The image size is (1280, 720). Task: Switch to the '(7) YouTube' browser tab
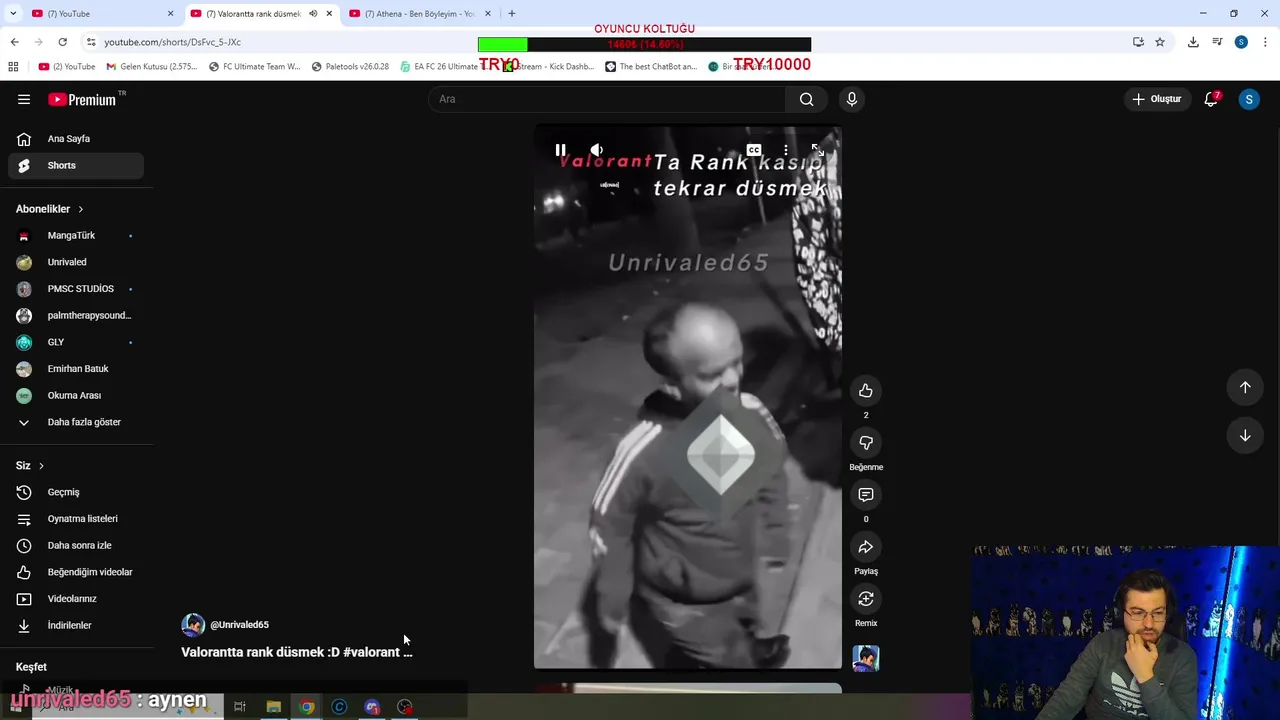[x=102, y=14]
